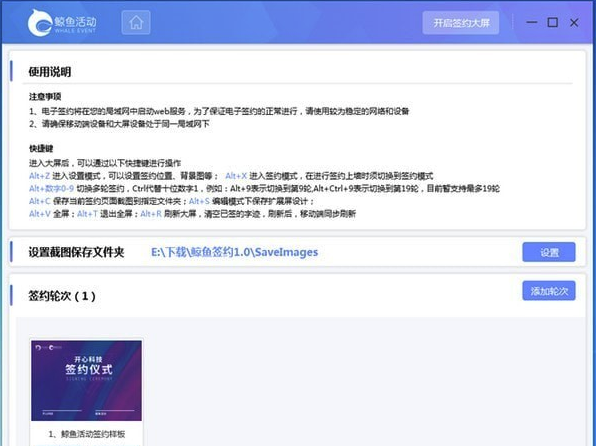Open the E:\下载\鲸鱼签约1.0\SaveImages path link
Screen dimensions: 596x446
click(x=235, y=252)
